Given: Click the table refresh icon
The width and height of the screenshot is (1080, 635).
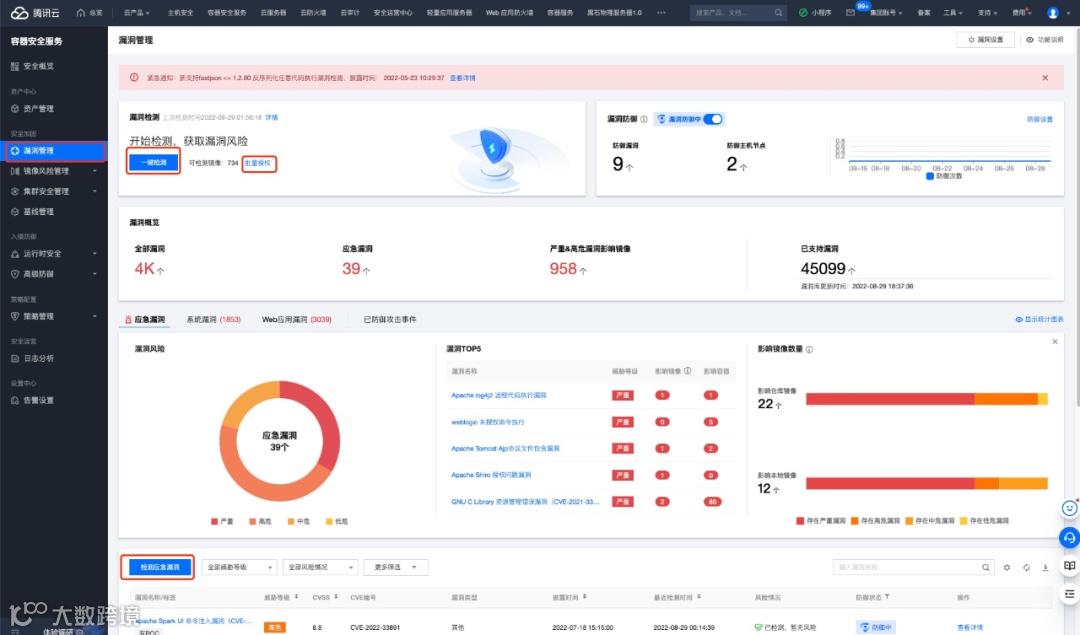Looking at the screenshot, I should click(1026, 568).
